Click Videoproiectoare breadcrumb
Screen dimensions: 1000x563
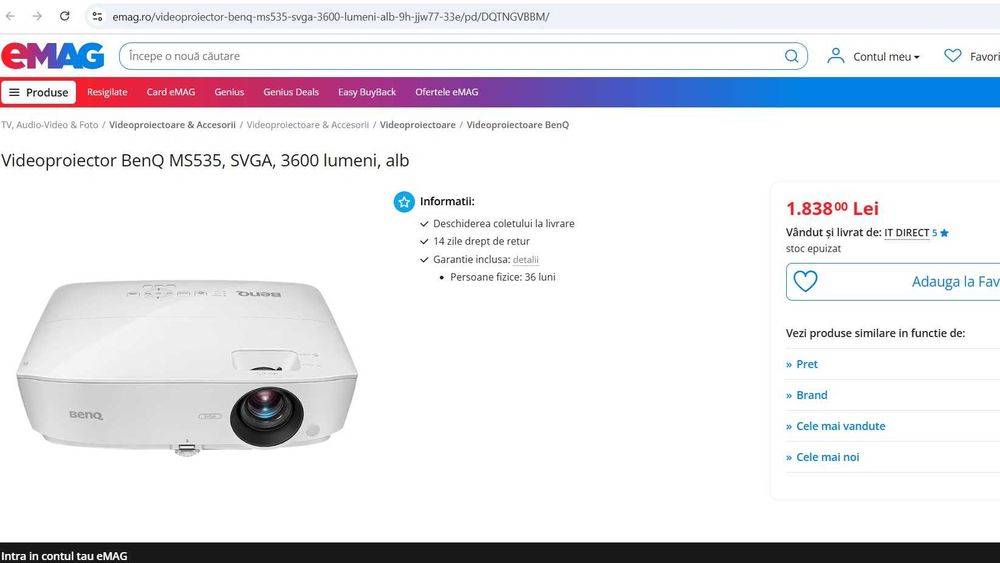(x=418, y=125)
